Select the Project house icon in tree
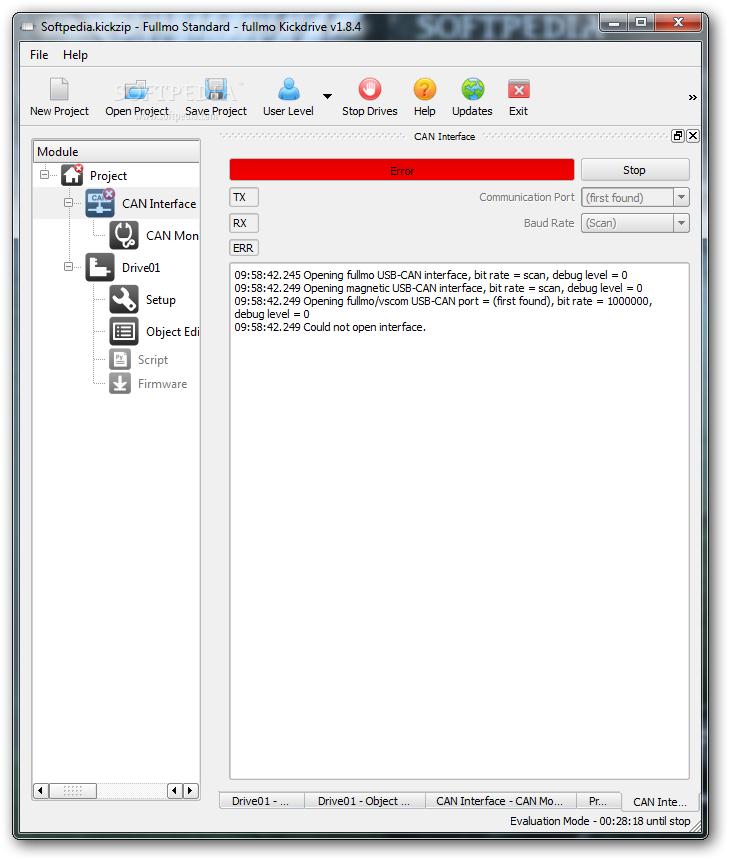Viewport: 729px width, 860px height. coord(72,175)
